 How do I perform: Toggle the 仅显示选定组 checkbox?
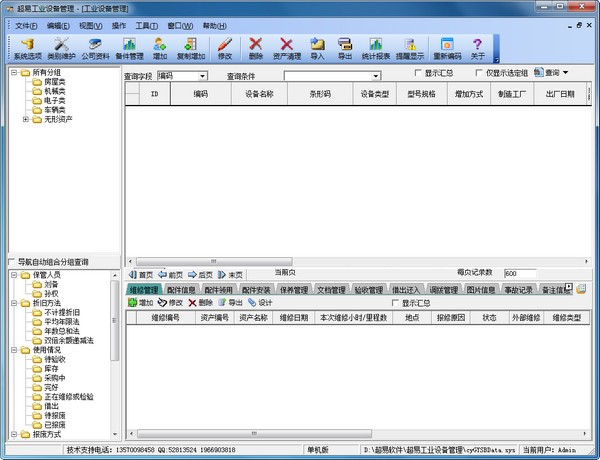pyautogui.click(x=477, y=74)
